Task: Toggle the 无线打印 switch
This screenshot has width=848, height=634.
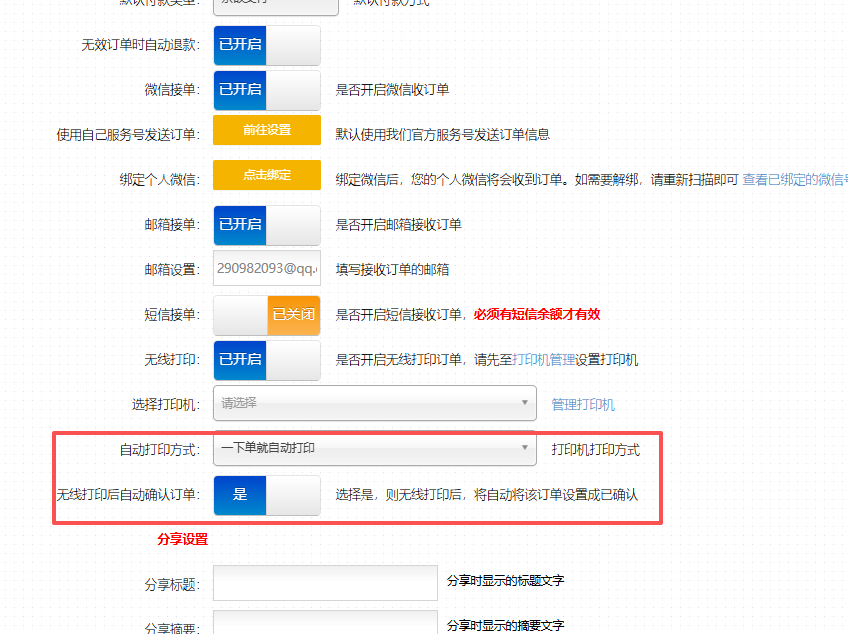Action: click(x=267, y=360)
